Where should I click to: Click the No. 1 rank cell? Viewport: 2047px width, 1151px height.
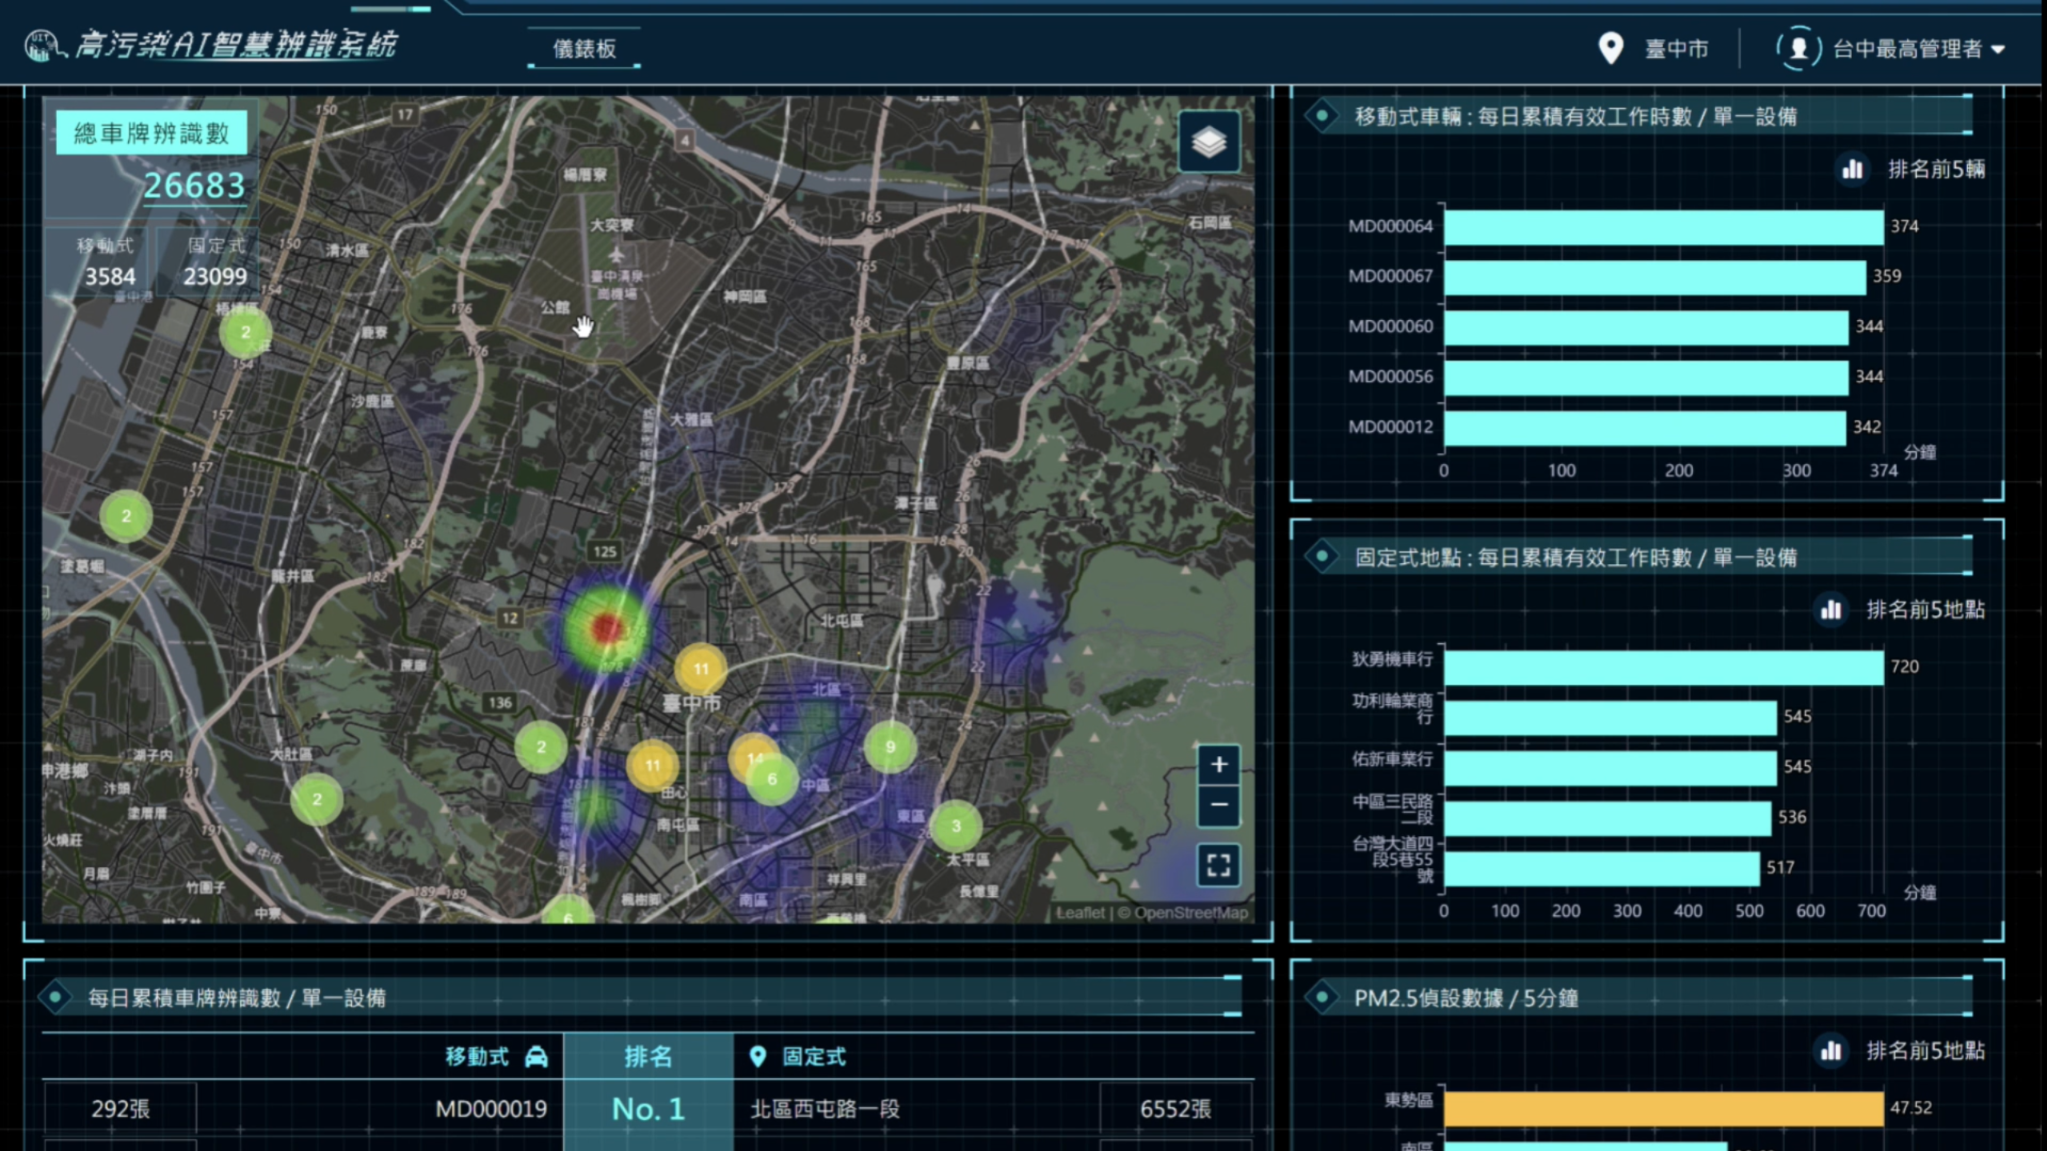point(648,1109)
